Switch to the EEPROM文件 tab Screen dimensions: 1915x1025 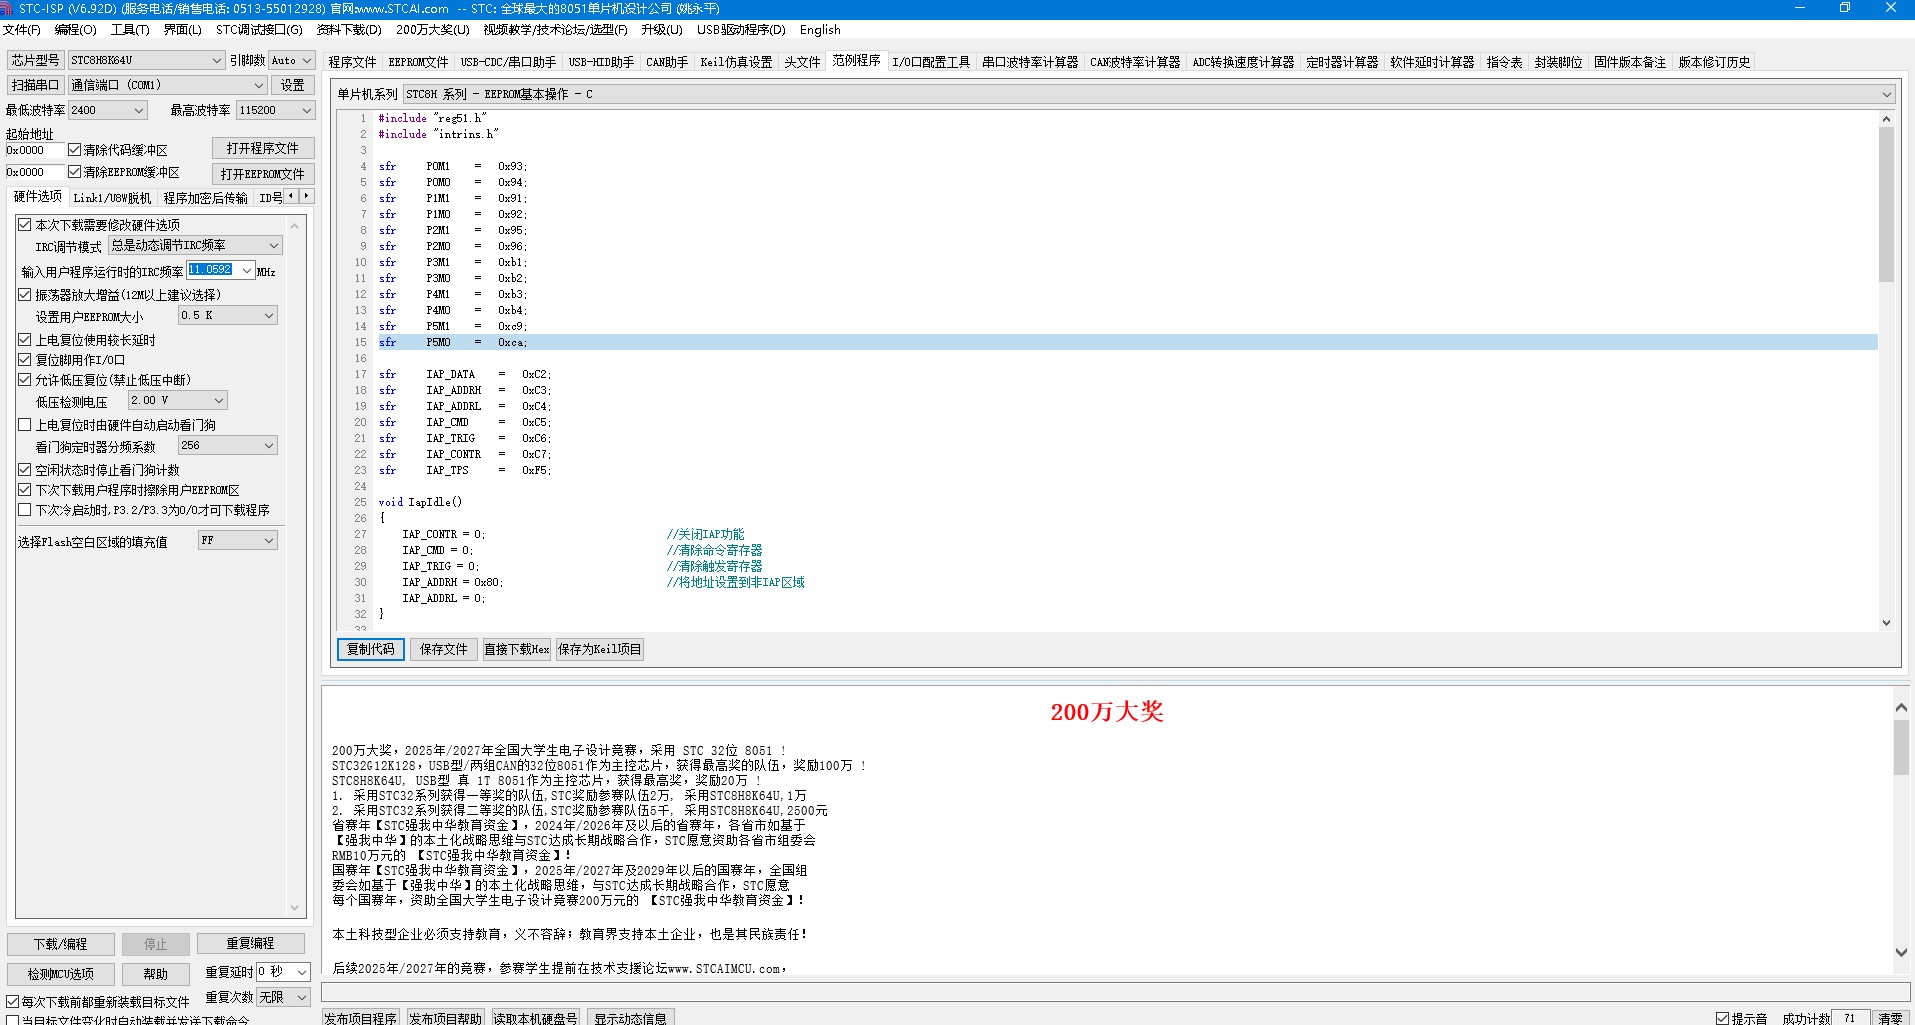418,62
